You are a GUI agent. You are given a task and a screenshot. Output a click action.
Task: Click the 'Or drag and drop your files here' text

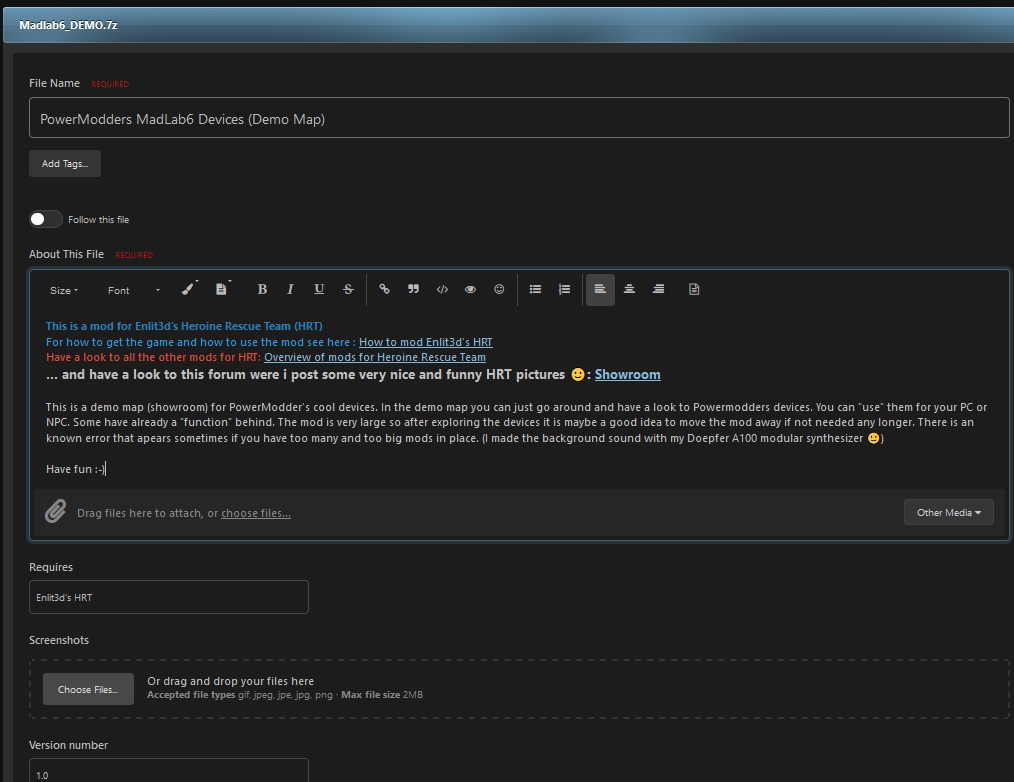[230, 681]
